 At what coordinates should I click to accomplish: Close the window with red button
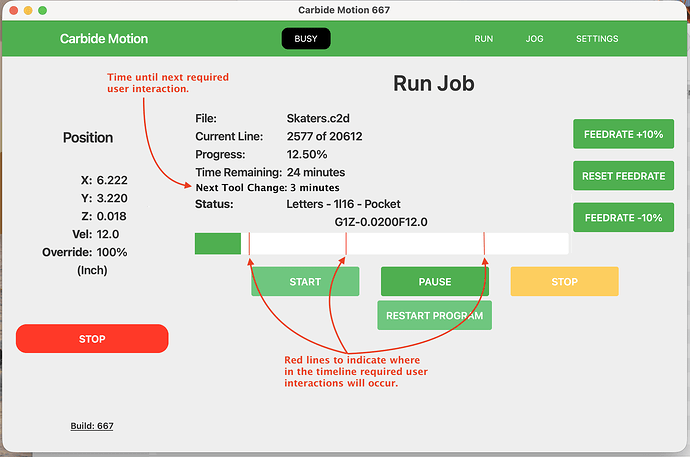pyautogui.click(x=14, y=10)
